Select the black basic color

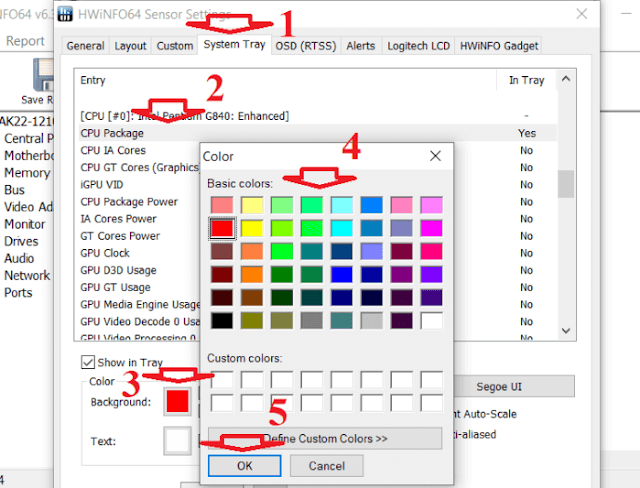tap(222, 321)
